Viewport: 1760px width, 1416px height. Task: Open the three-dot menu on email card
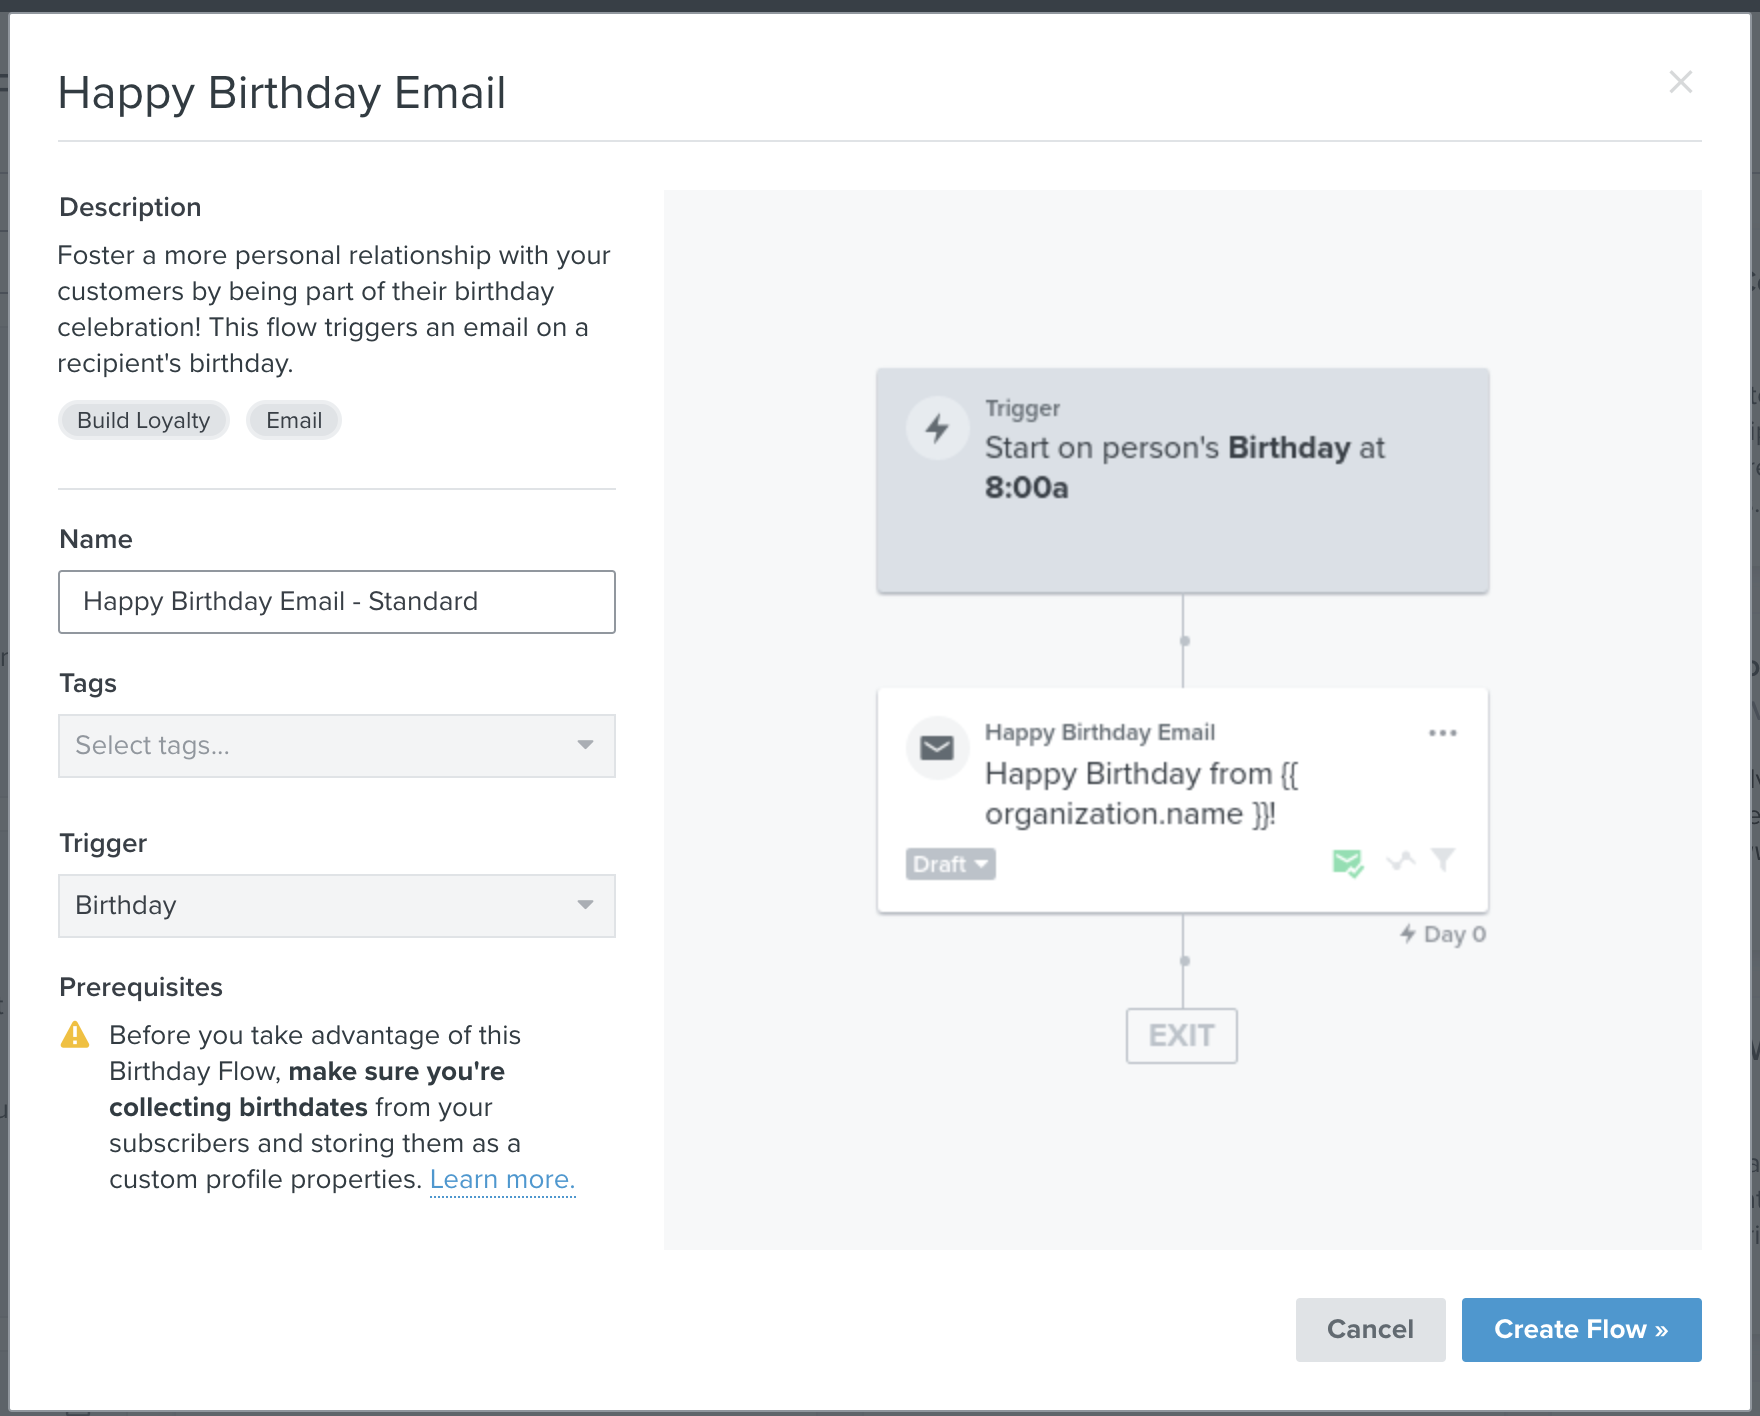point(1442,733)
